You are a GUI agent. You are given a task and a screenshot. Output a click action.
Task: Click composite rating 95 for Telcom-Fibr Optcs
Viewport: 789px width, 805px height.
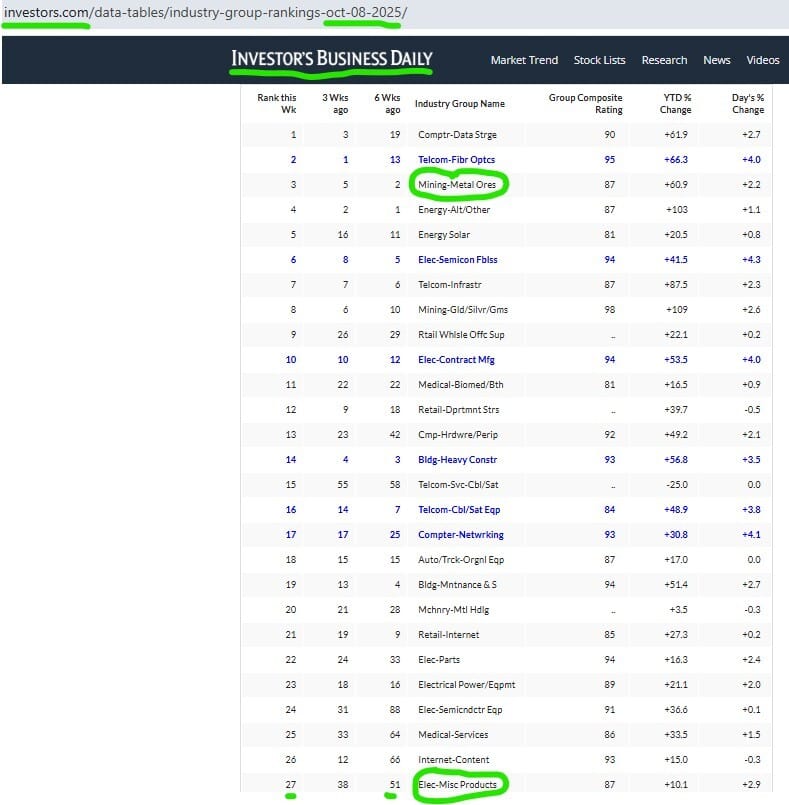pos(609,160)
